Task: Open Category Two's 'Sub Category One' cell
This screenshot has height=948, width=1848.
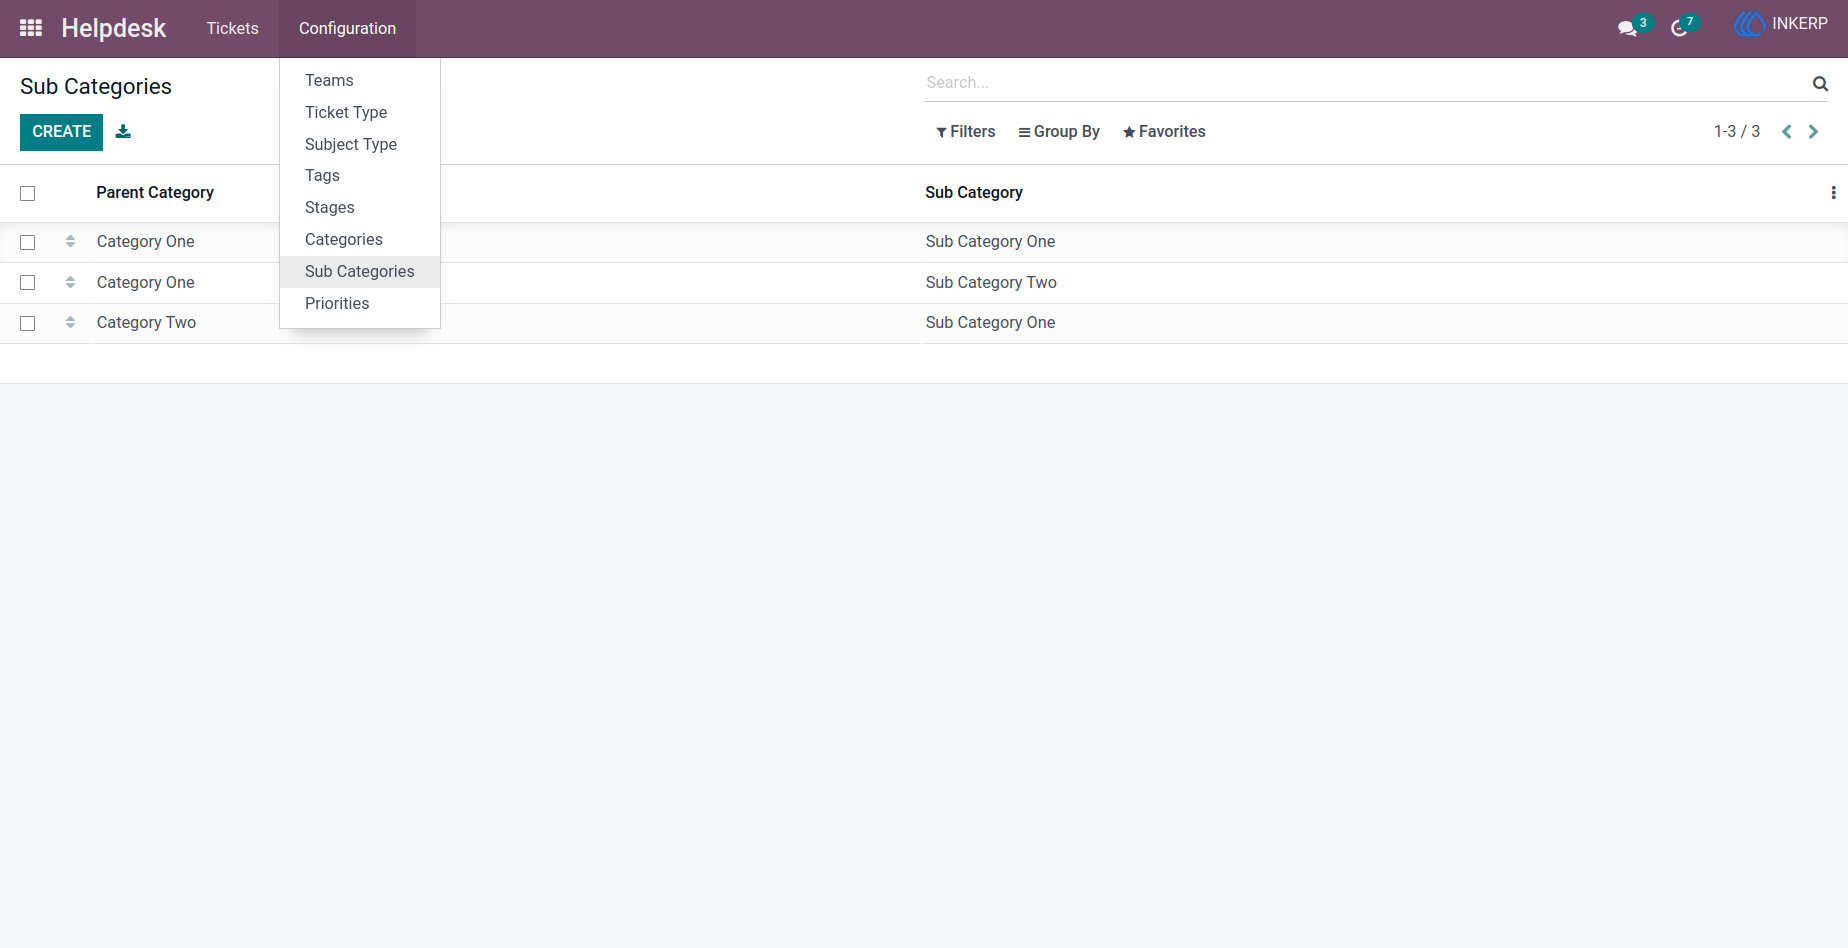Action: (990, 323)
